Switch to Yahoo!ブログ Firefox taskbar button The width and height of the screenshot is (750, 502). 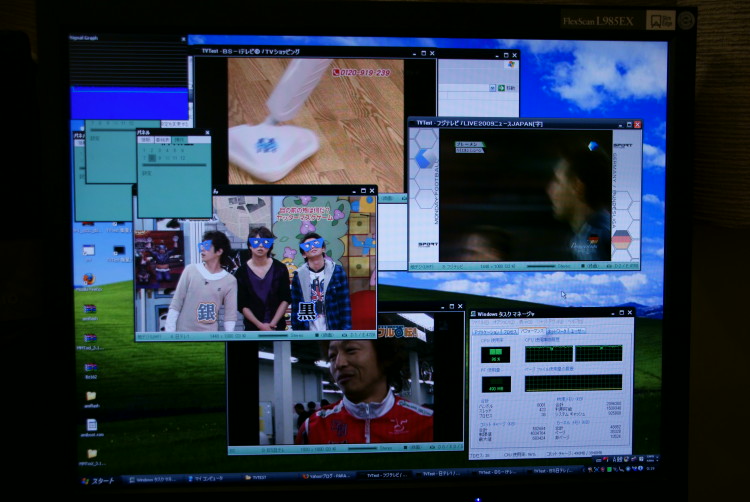[x=325, y=476]
